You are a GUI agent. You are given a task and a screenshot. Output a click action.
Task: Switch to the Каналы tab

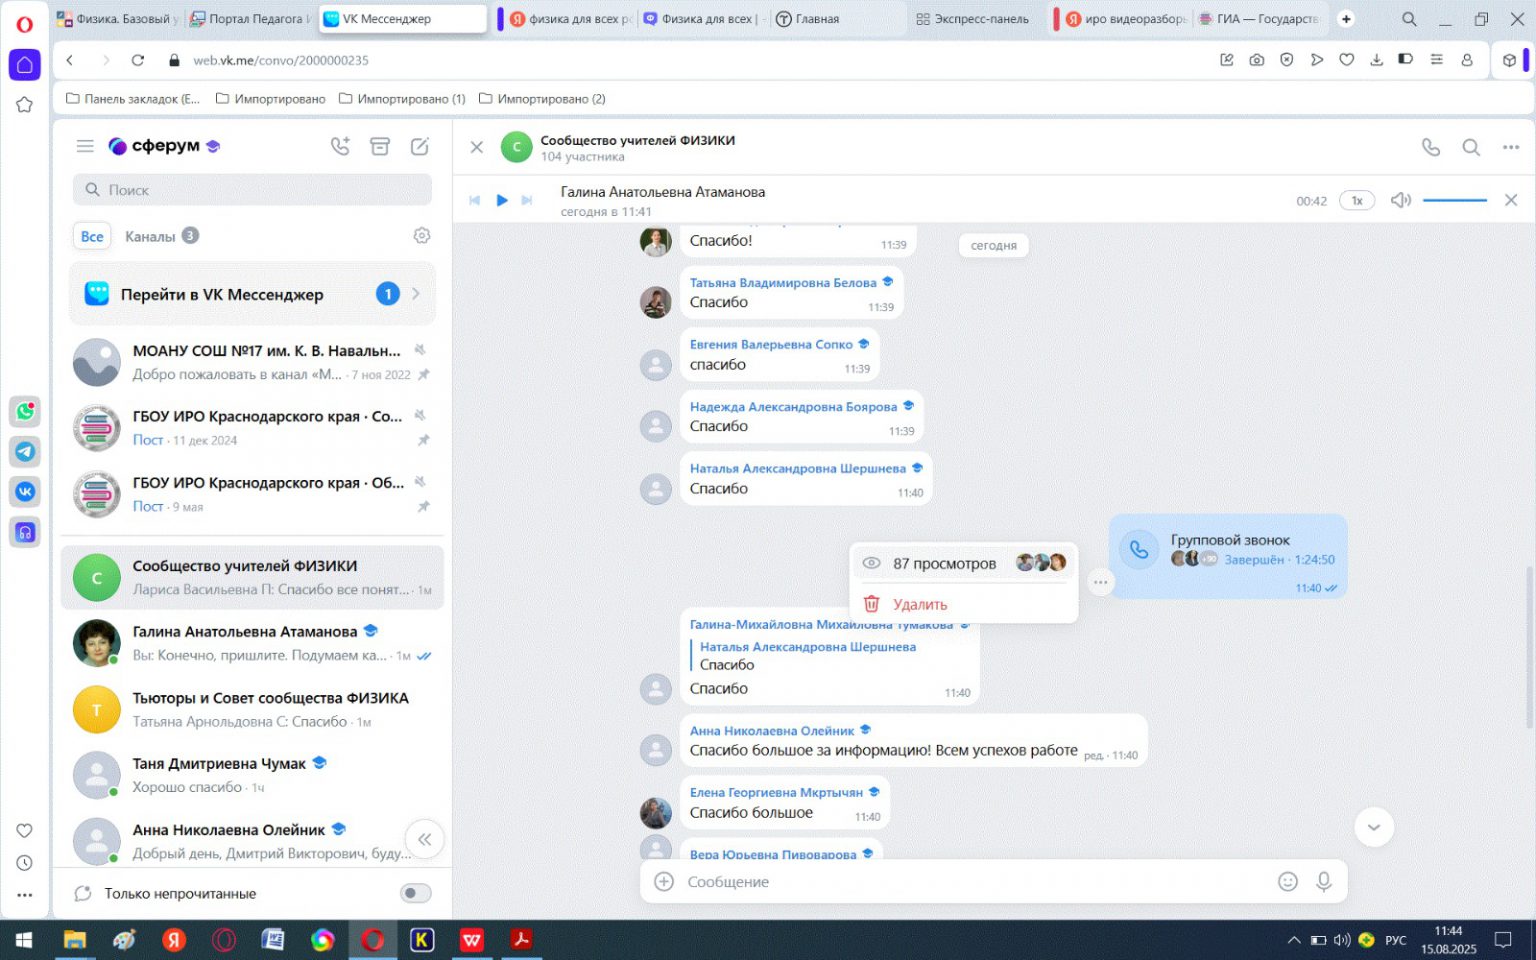tap(150, 236)
